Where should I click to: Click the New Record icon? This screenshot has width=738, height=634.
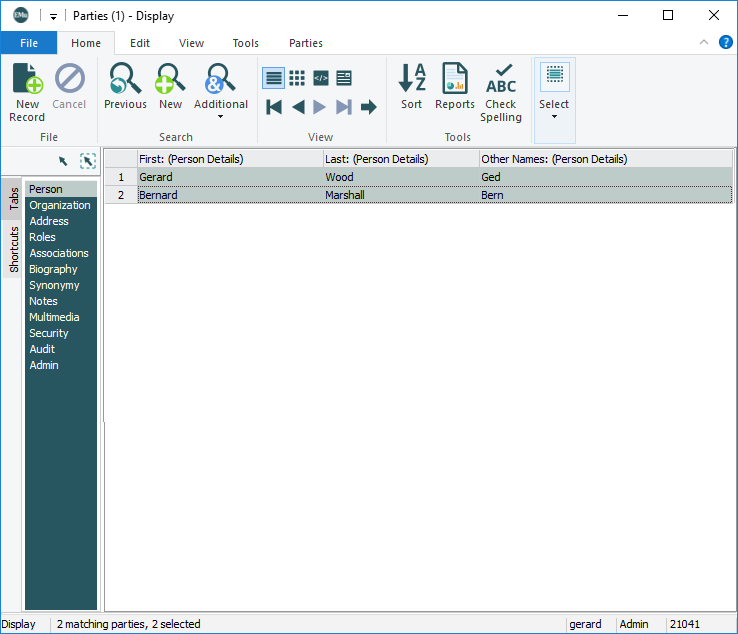tap(27, 80)
